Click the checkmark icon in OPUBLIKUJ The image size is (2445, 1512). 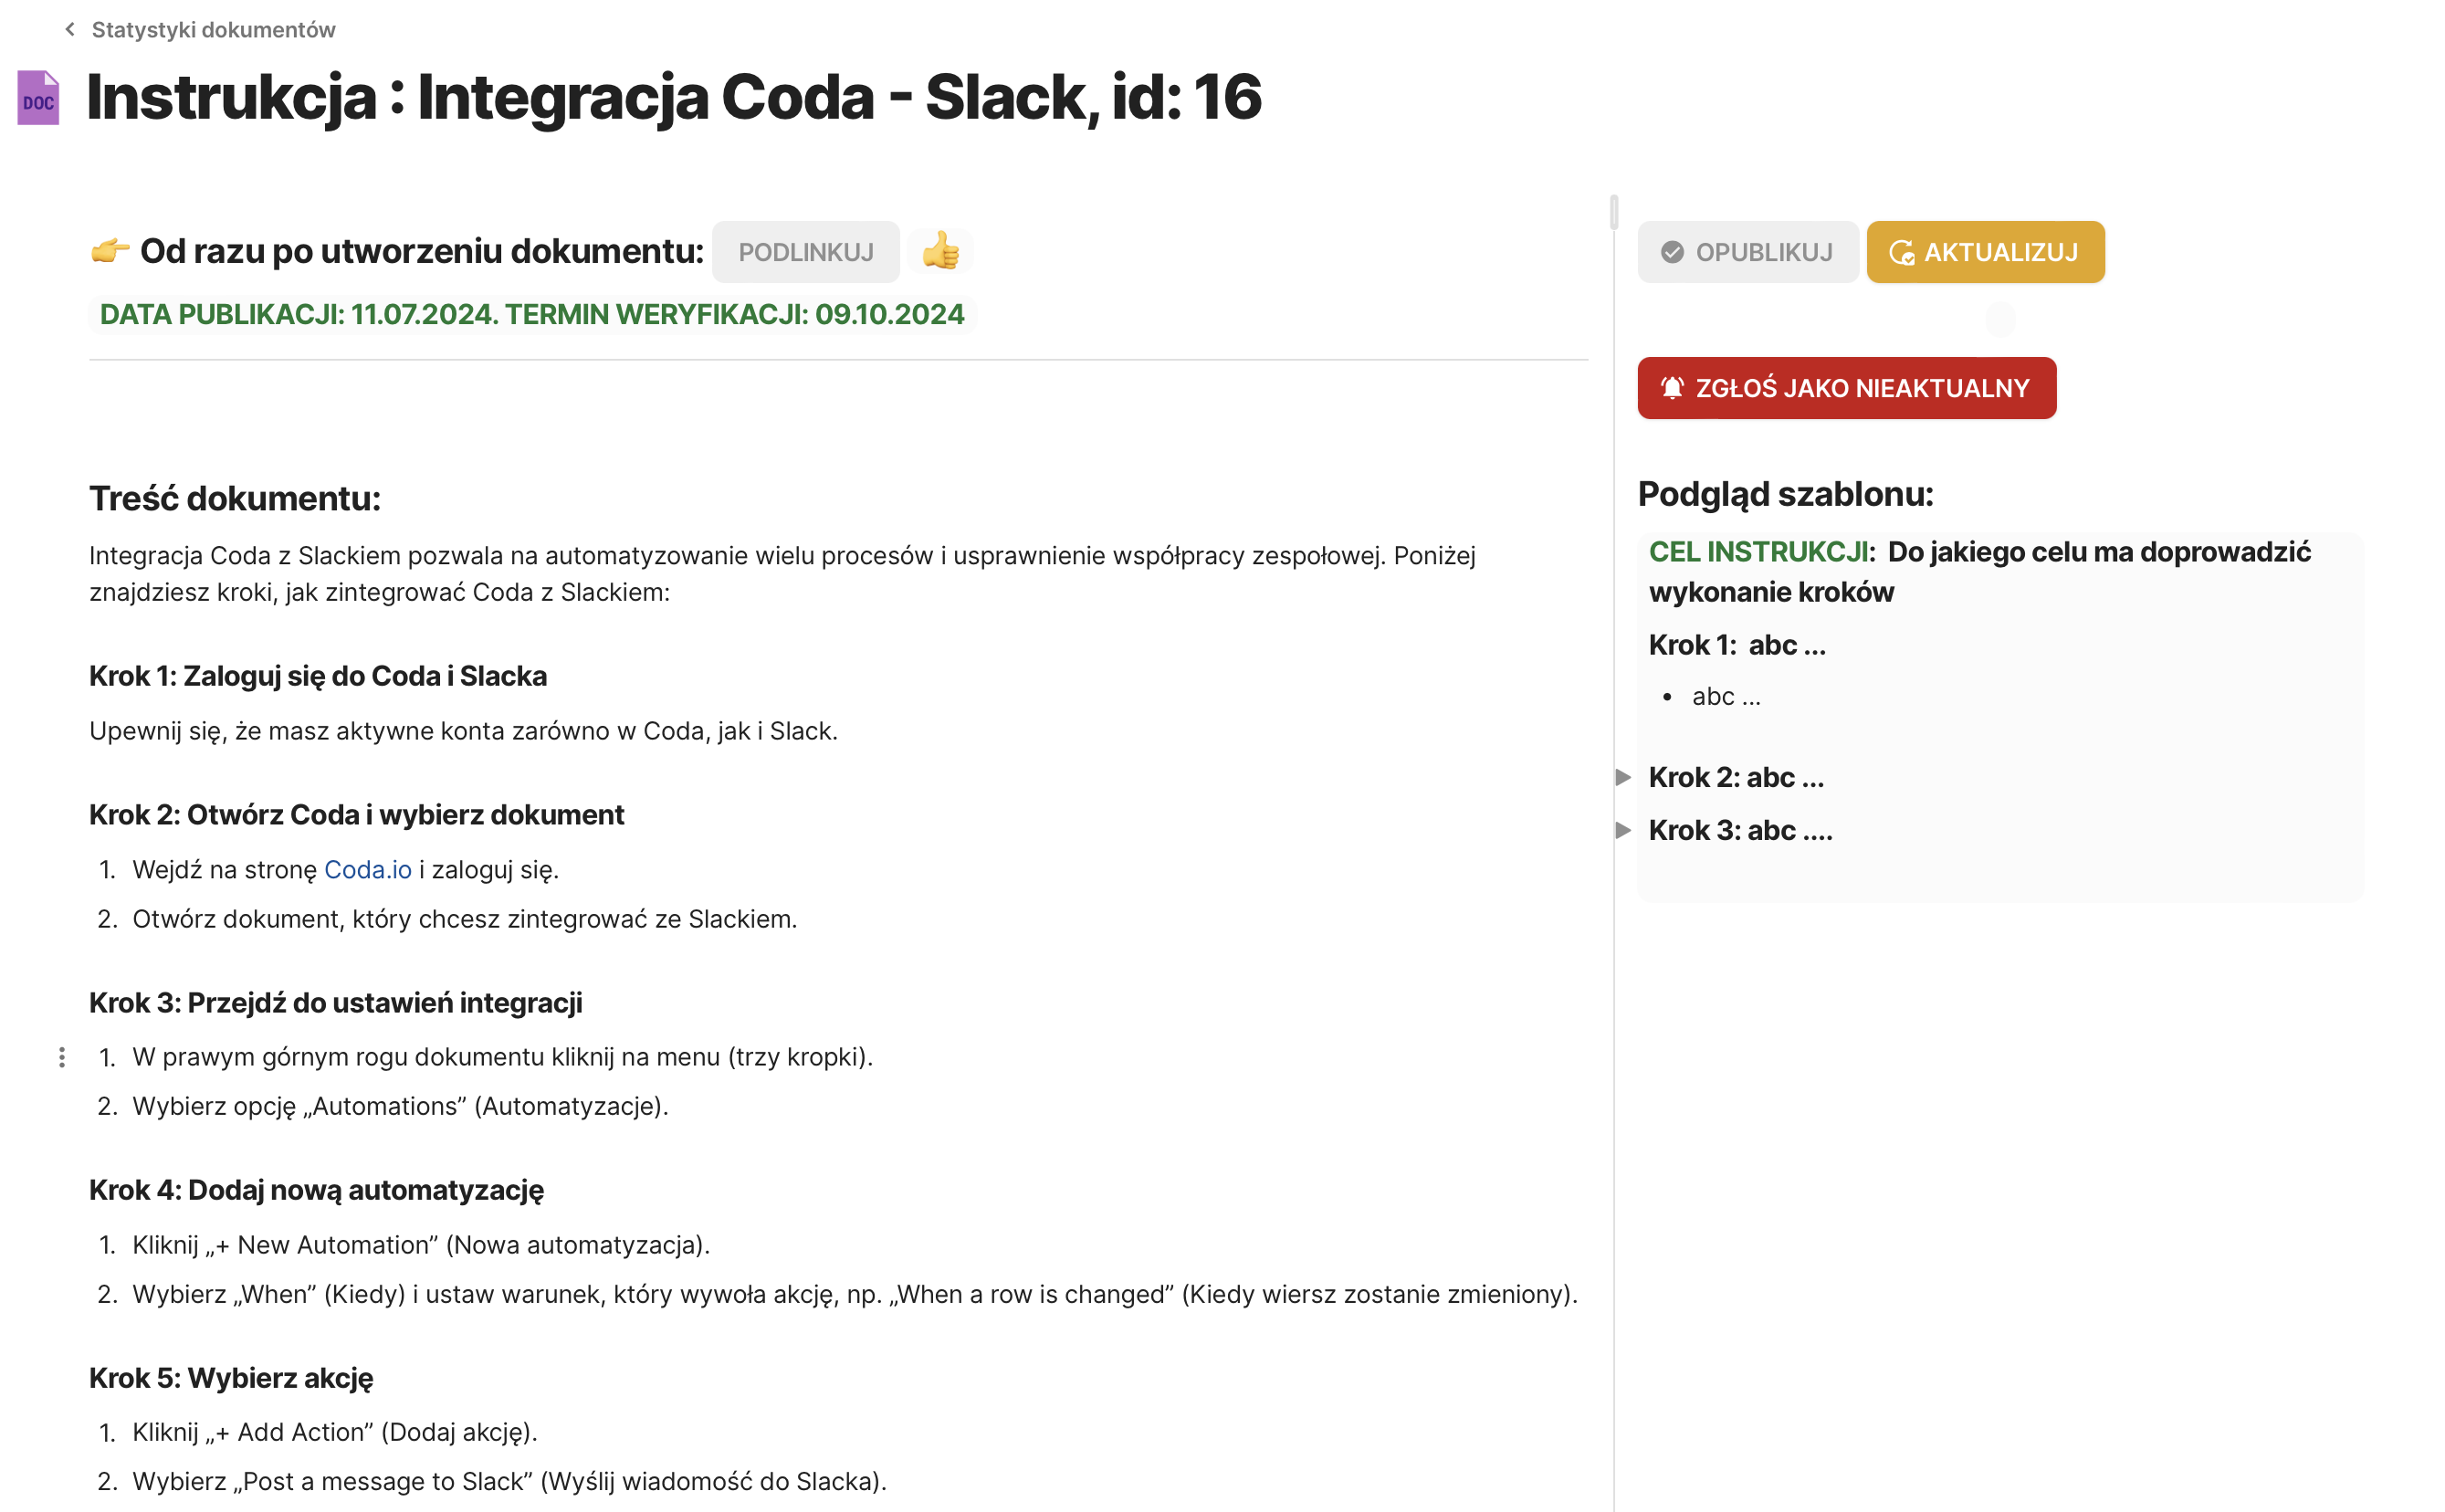point(1672,252)
